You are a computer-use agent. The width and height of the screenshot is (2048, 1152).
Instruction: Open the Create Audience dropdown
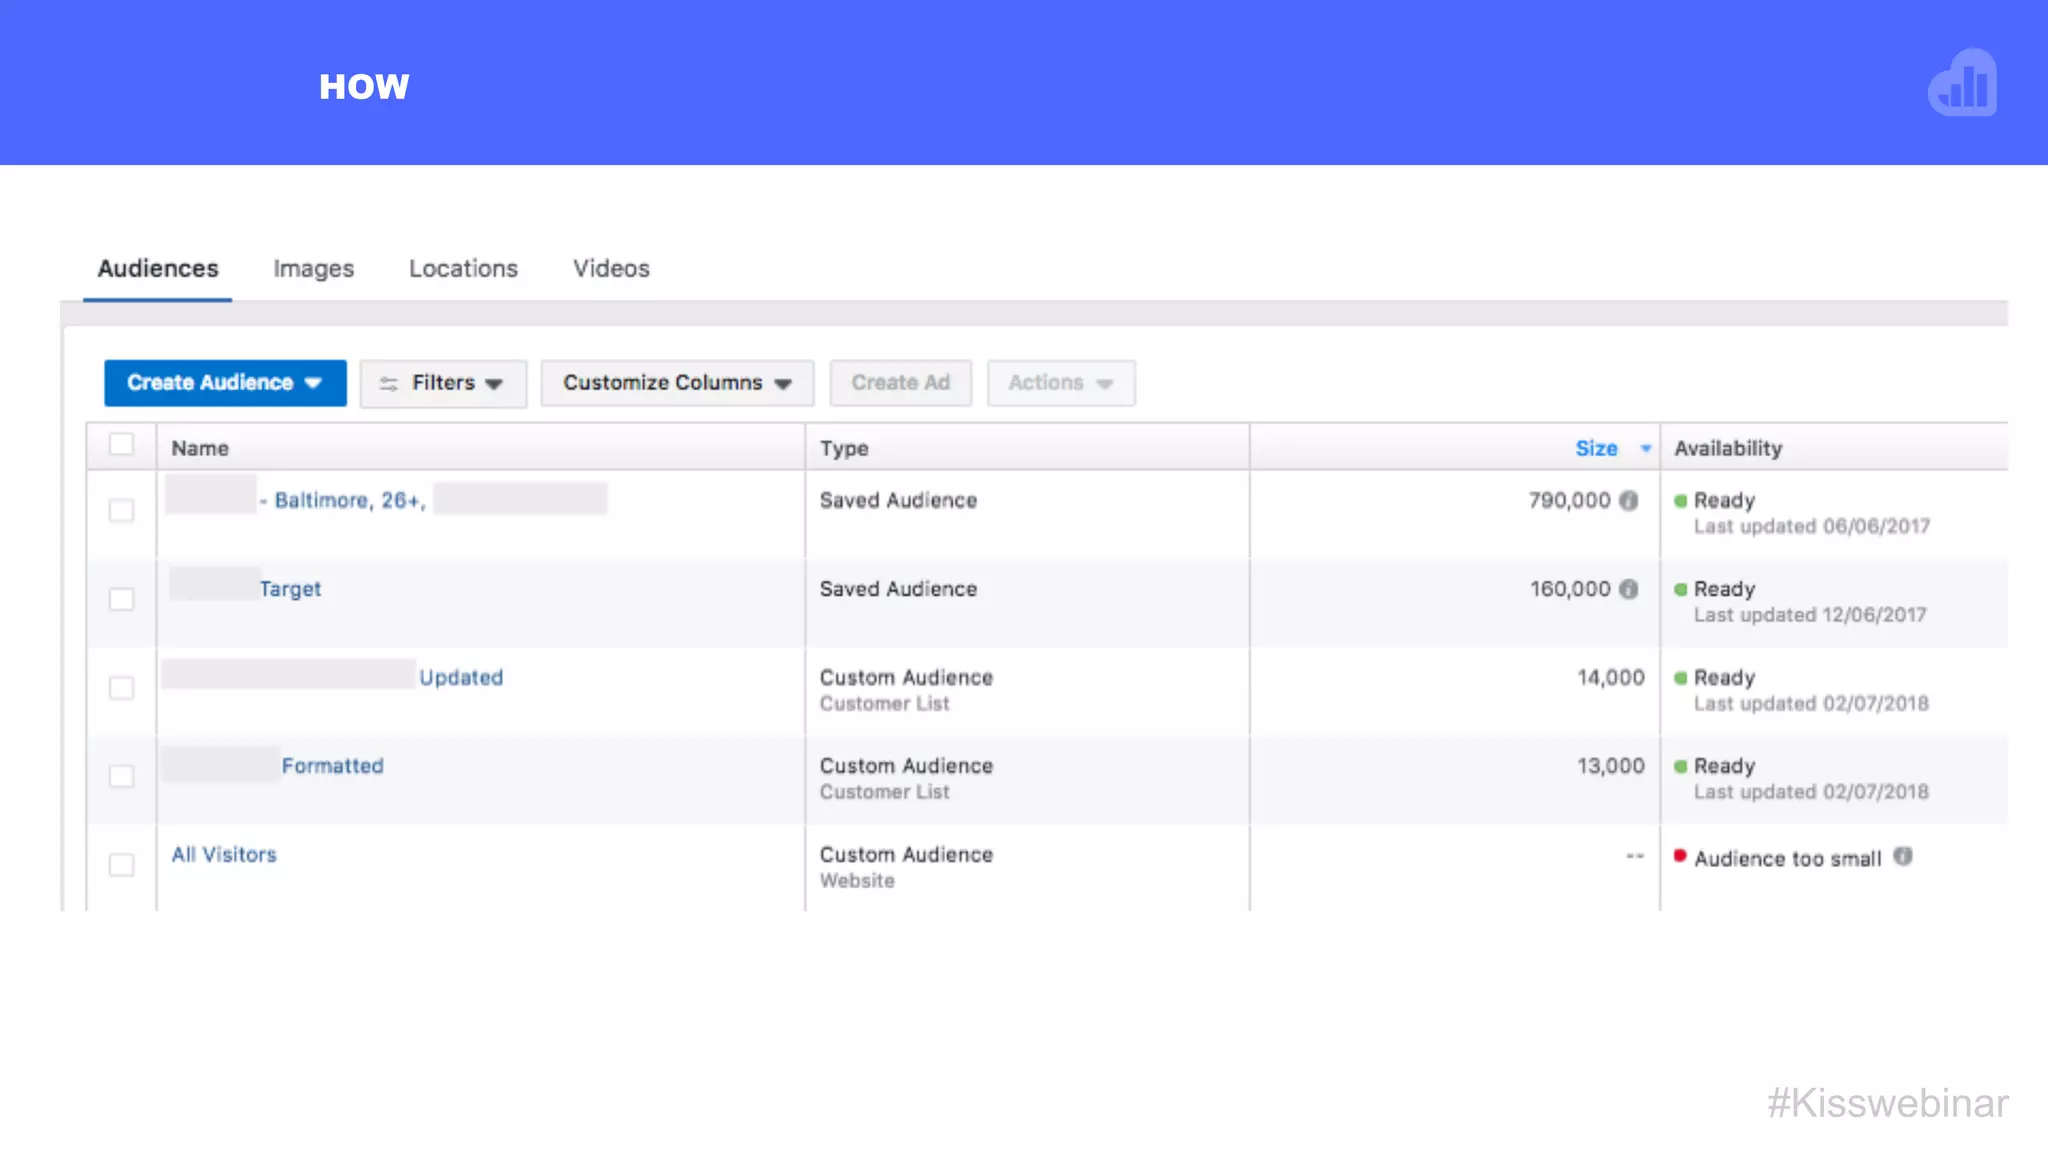(x=225, y=383)
